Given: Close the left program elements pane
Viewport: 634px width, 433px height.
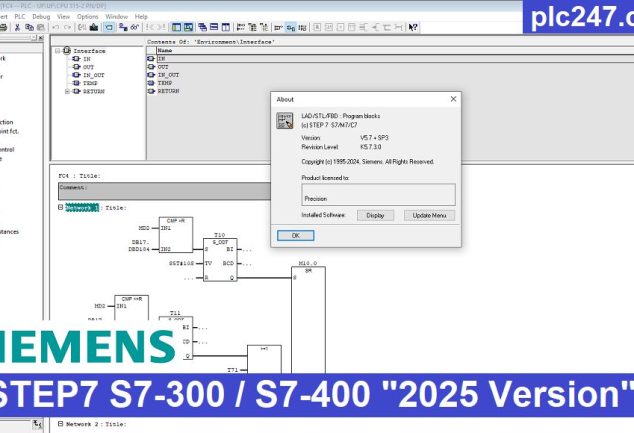Looking at the screenshot, I should [x=41, y=38].
